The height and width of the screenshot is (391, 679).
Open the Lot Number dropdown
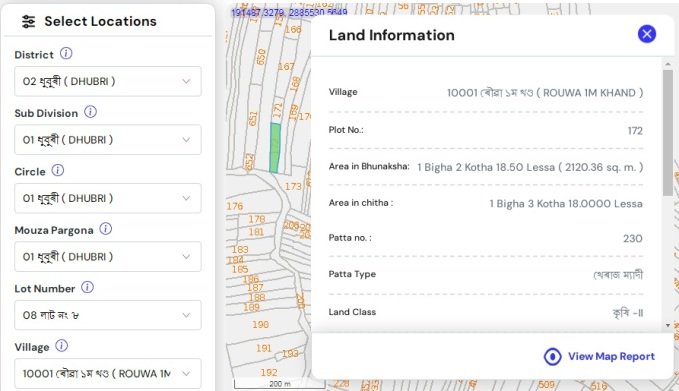coord(108,315)
